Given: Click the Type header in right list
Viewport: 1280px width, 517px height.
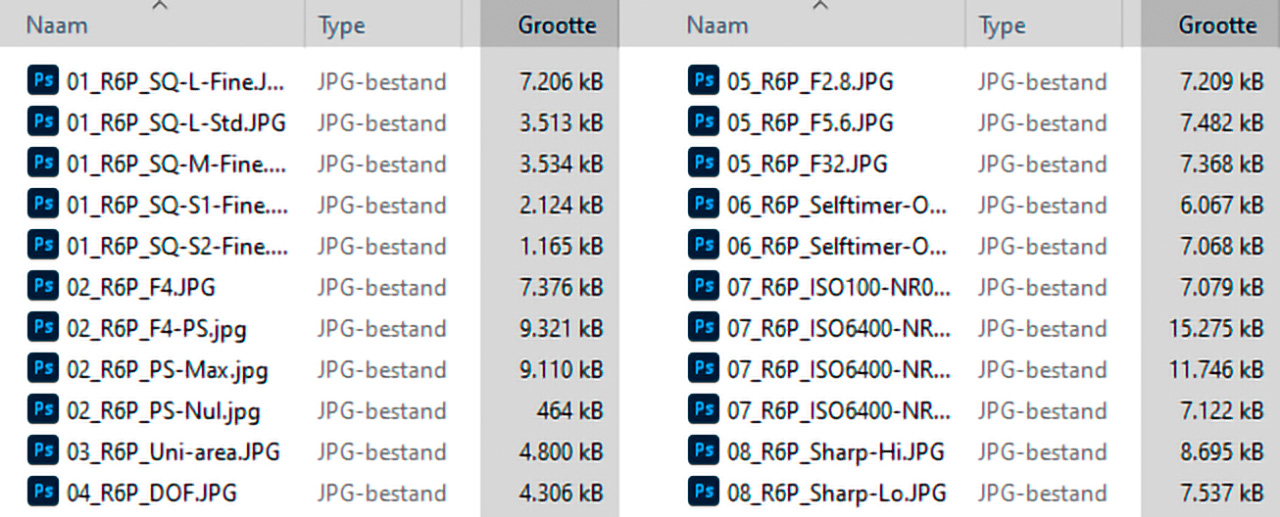Looking at the screenshot, I should (1001, 26).
